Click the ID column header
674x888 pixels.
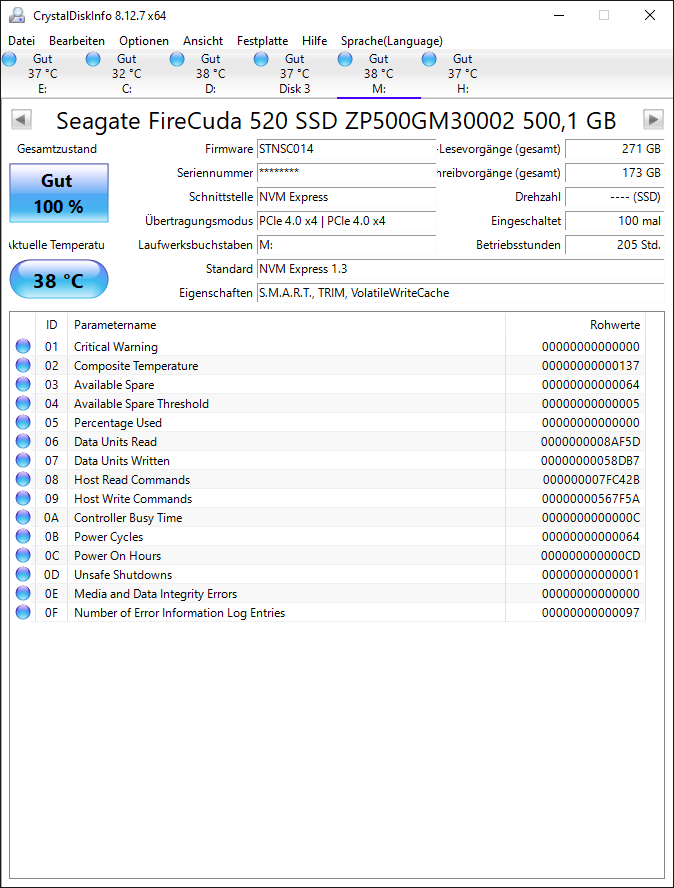[x=52, y=325]
